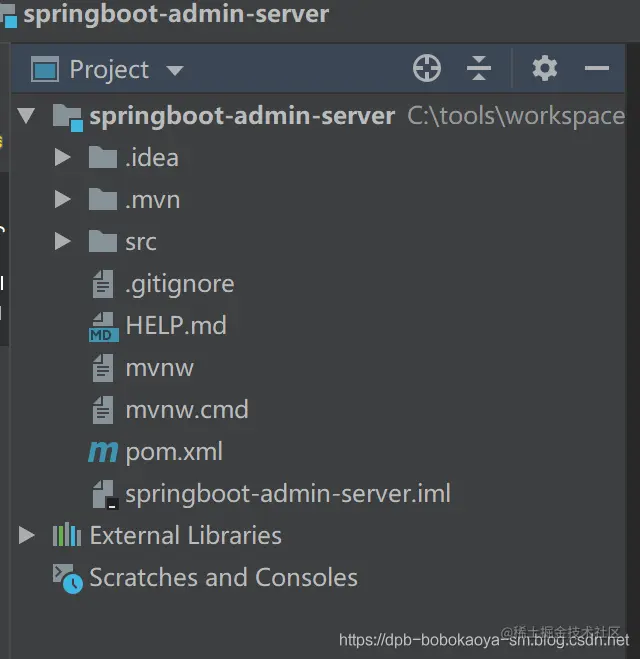Select the "External Libraries" label
This screenshot has height=659, width=640.
coord(185,535)
